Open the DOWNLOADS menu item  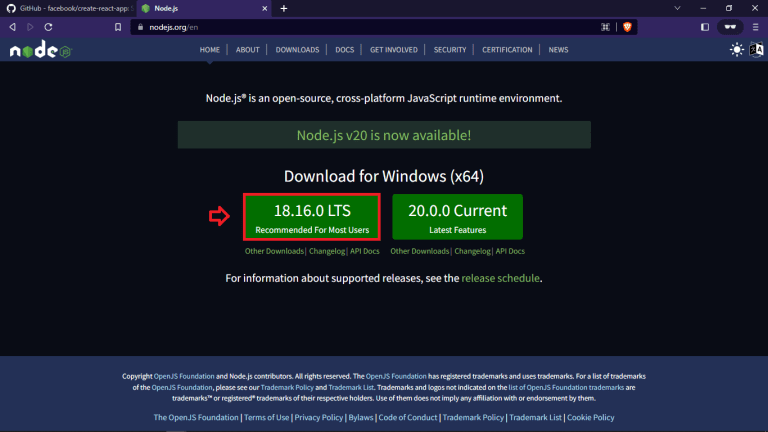(x=297, y=50)
